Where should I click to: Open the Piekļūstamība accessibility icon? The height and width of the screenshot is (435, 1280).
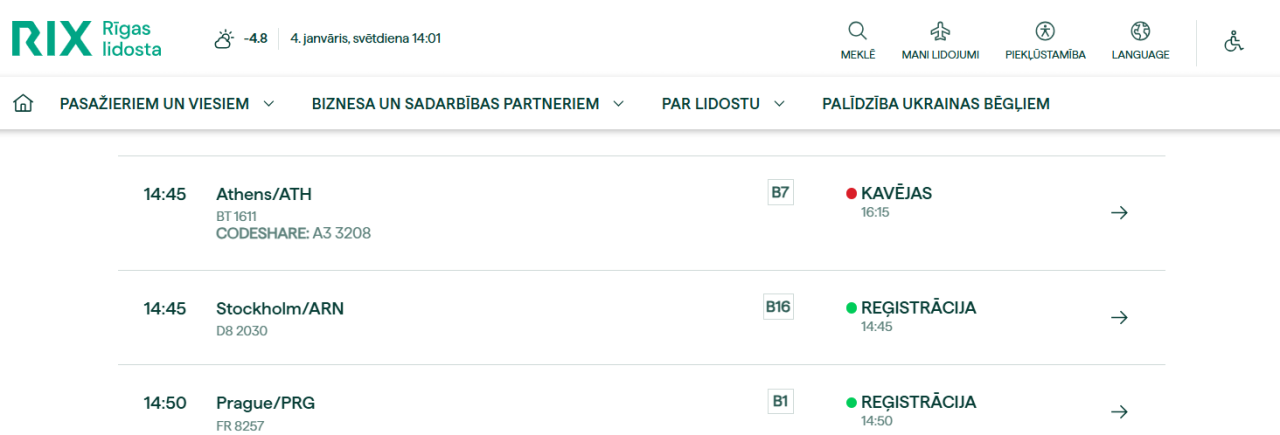pyautogui.click(x=1045, y=31)
